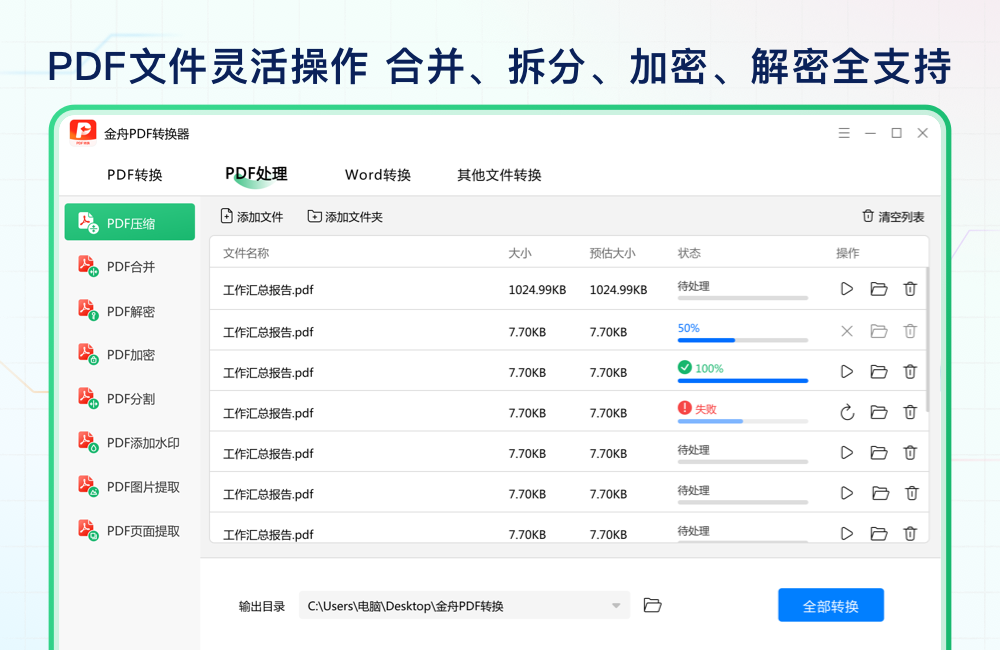Retry the failed 工作汇总报告.pdf conversion
Viewport: 1000px width, 650px height.
(846, 412)
